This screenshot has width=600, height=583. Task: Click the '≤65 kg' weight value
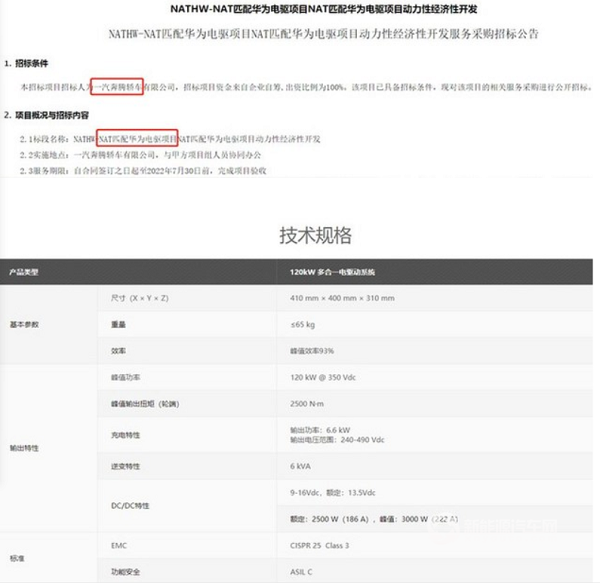(x=305, y=325)
